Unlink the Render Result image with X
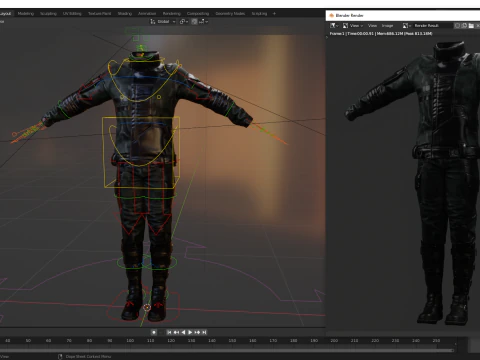Image resolution: width=480 pixels, height=360 pixels. pyautogui.click(x=477, y=26)
